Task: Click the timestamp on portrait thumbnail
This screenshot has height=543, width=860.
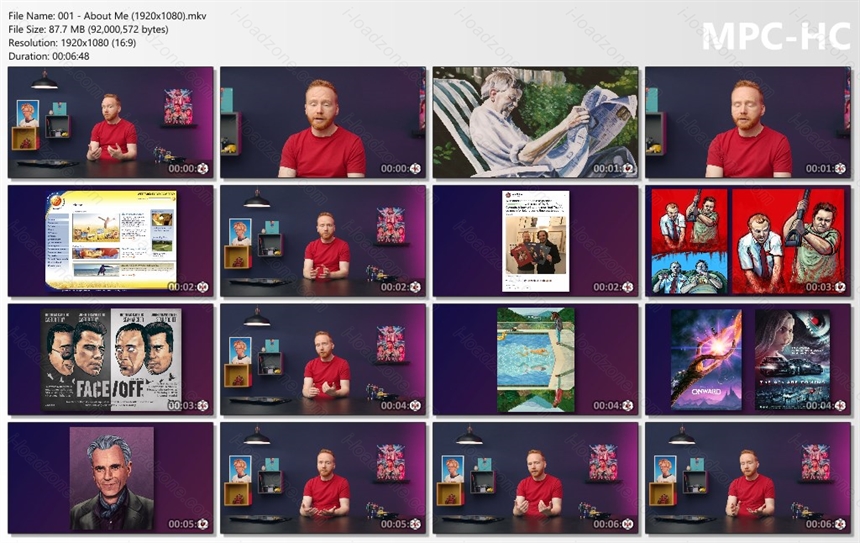Action: pos(188,524)
